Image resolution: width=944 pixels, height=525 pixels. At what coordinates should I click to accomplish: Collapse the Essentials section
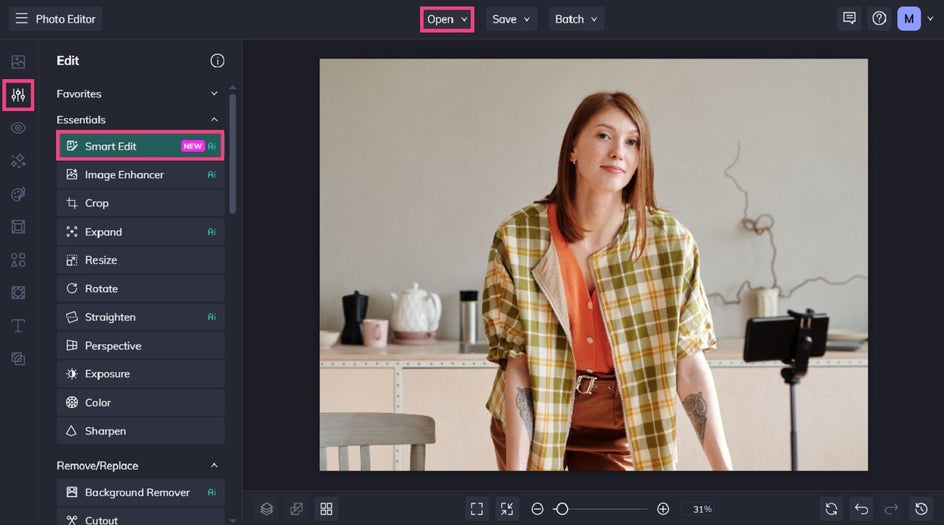tap(214, 120)
